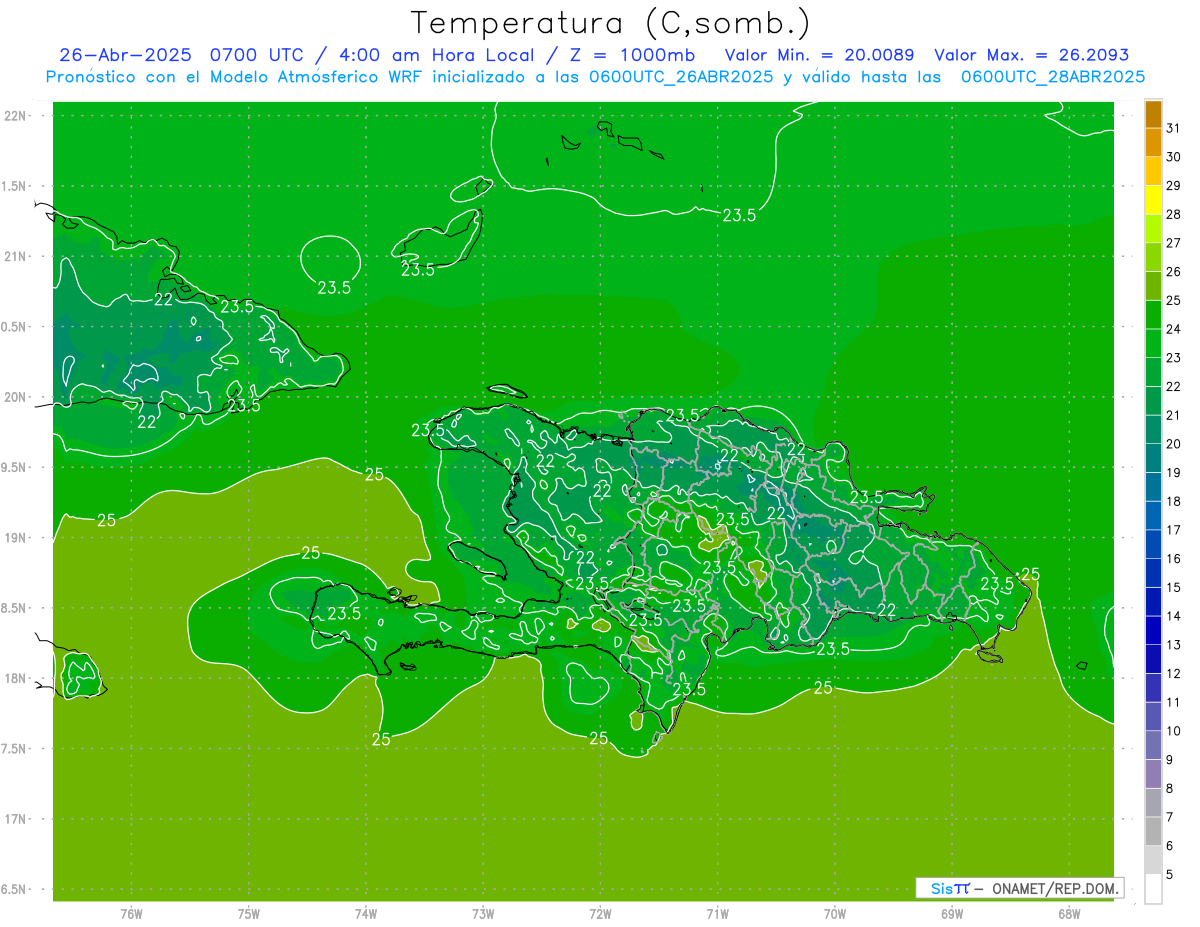
Task: Click the brown-orange swatch above legend value 31
Action: (x=1153, y=114)
